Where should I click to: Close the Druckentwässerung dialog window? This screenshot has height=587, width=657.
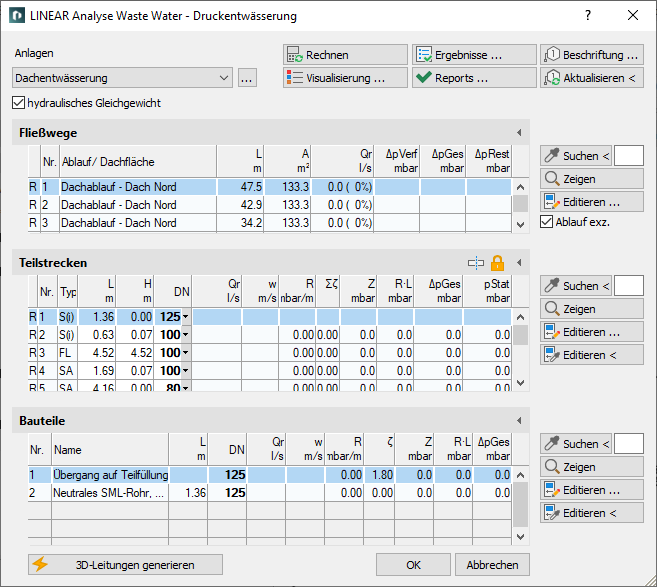[633, 16]
